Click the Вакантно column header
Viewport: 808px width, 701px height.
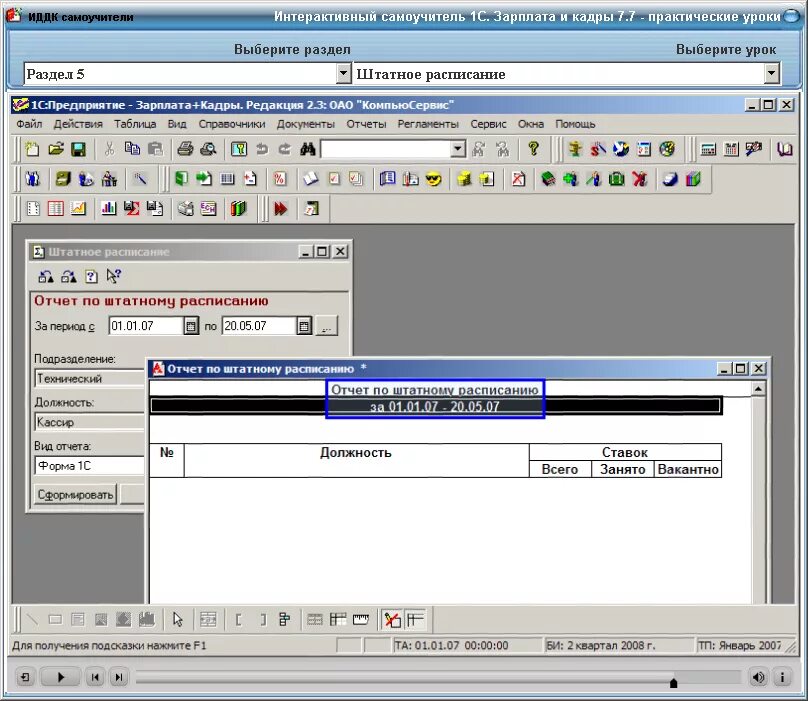click(x=688, y=470)
